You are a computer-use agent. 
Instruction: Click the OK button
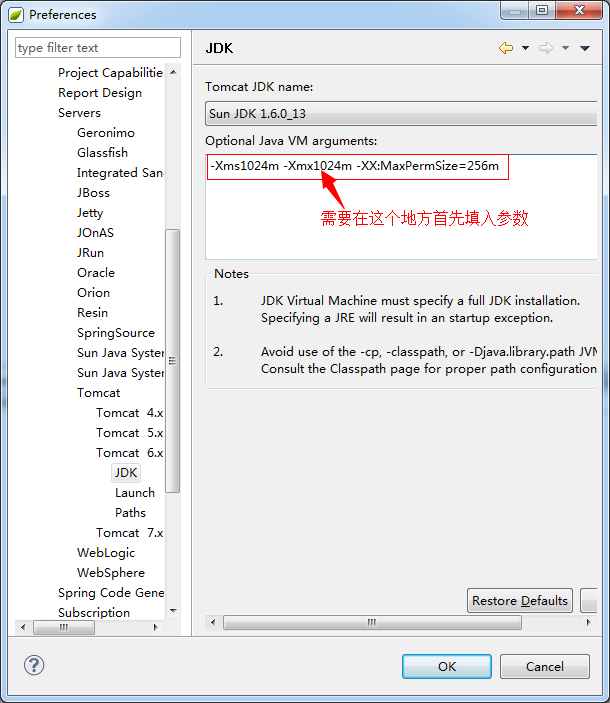pyautogui.click(x=447, y=666)
